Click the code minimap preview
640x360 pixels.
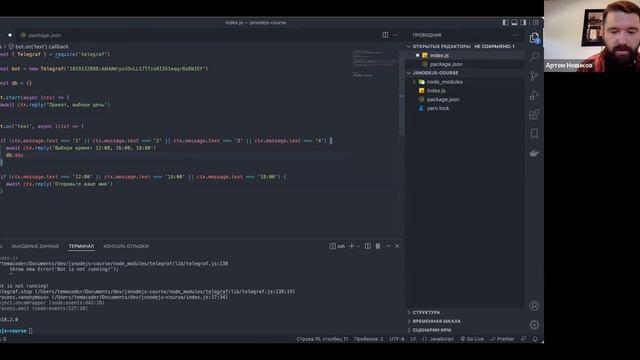[374, 64]
